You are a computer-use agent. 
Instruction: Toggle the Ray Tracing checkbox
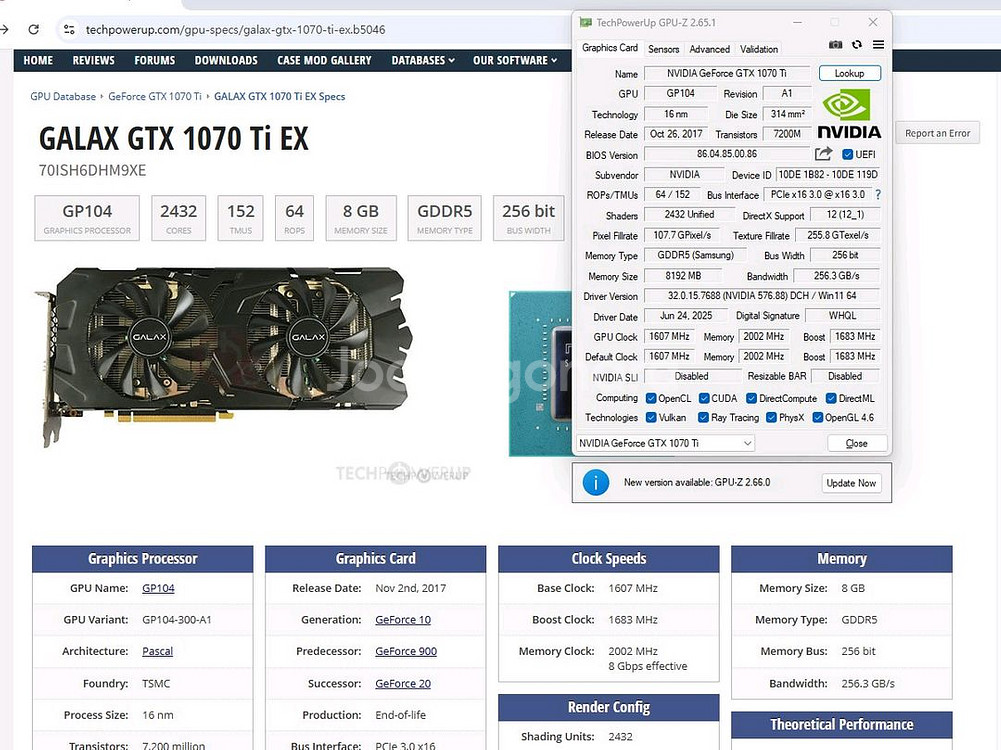pyautogui.click(x=704, y=417)
